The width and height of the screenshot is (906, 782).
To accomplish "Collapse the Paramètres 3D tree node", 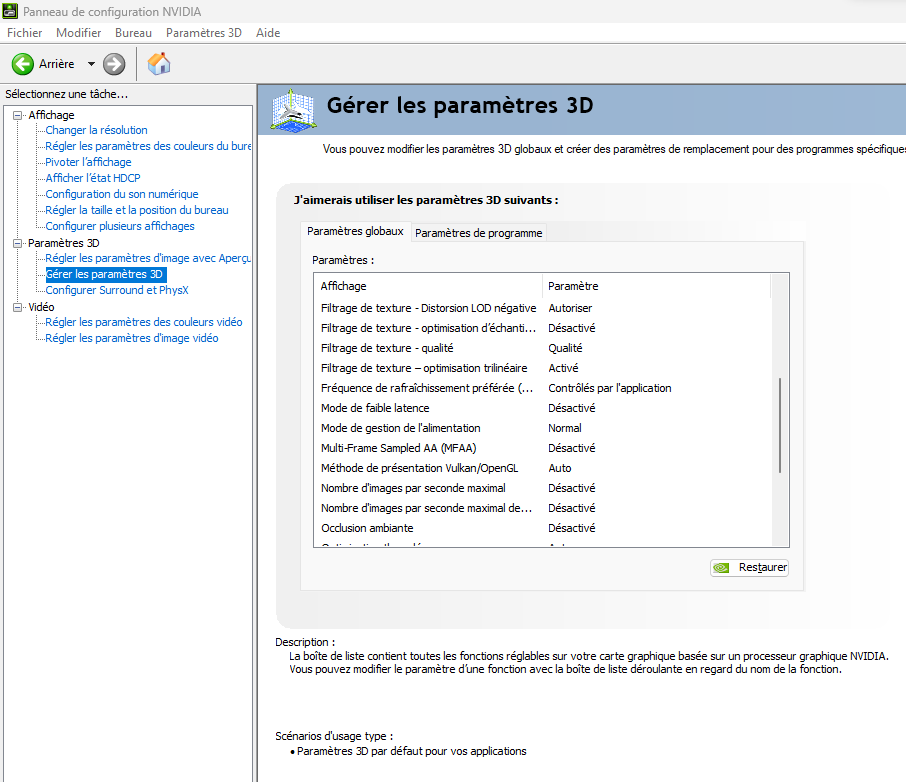I will pyautogui.click(x=17, y=243).
